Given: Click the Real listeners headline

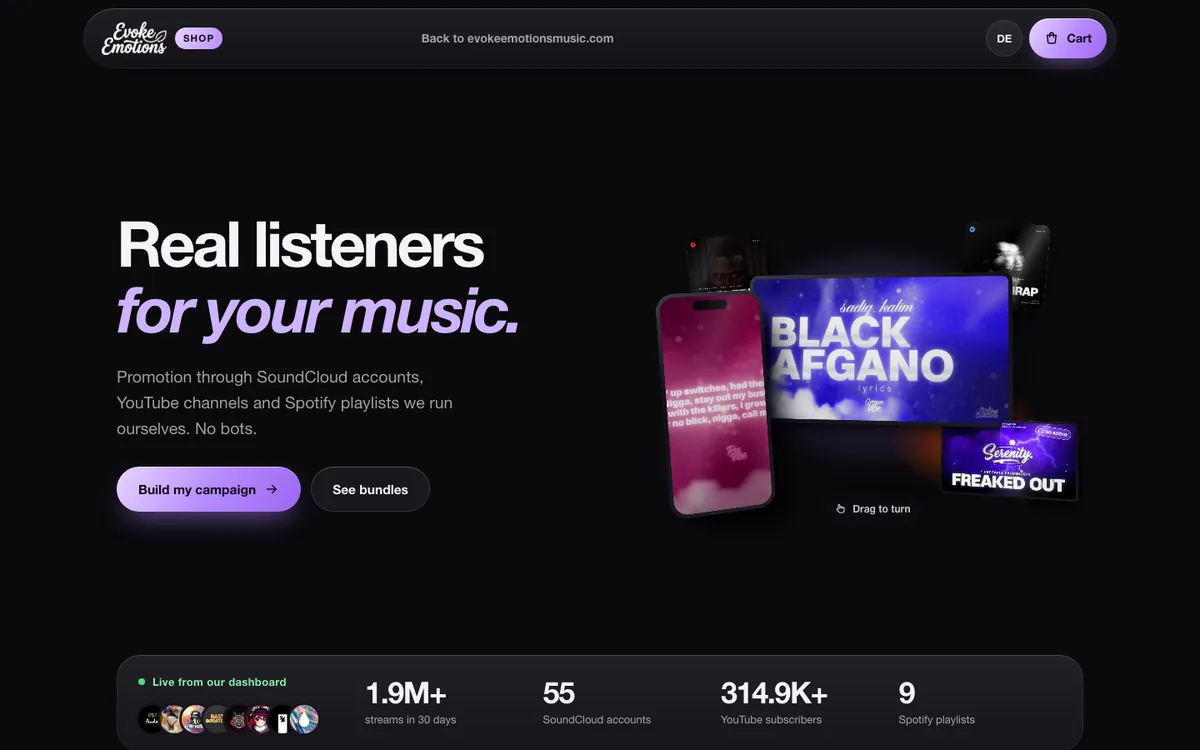Looking at the screenshot, I should click(301, 245).
